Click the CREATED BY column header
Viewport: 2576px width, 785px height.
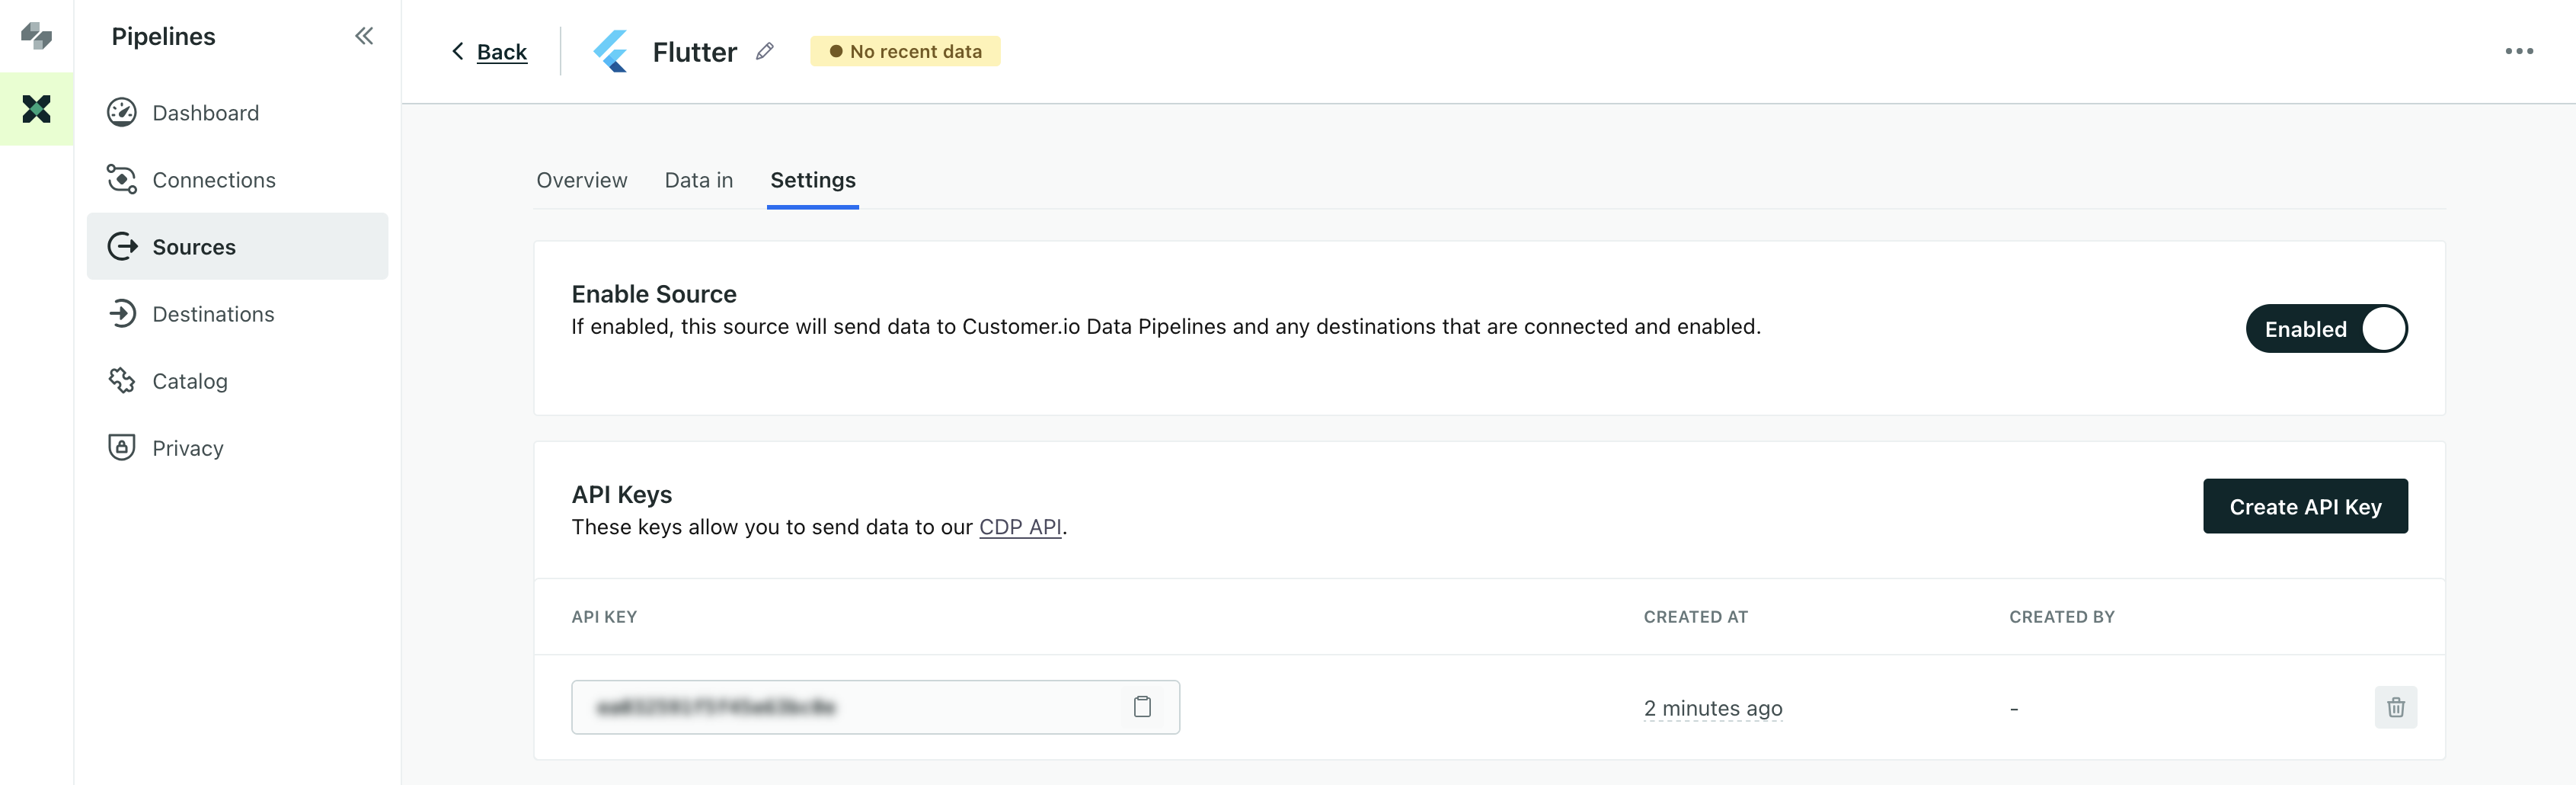point(2062,617)
